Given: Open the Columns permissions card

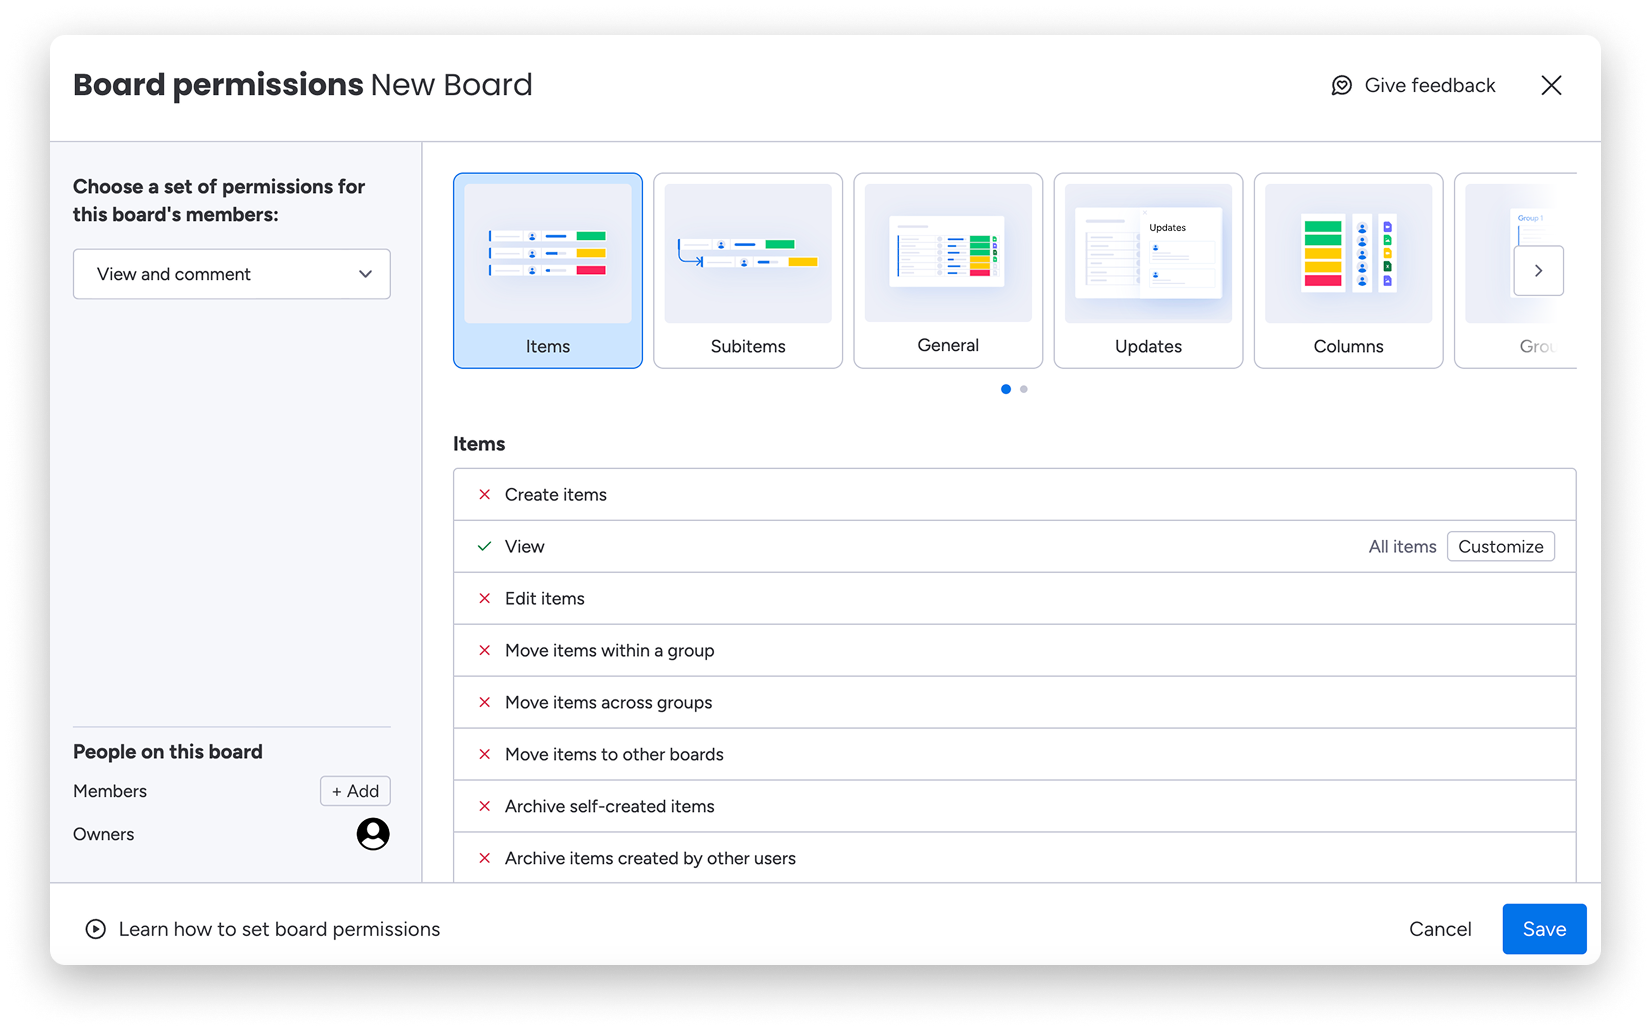Looking at the screenshot, I should (1348, 271).
